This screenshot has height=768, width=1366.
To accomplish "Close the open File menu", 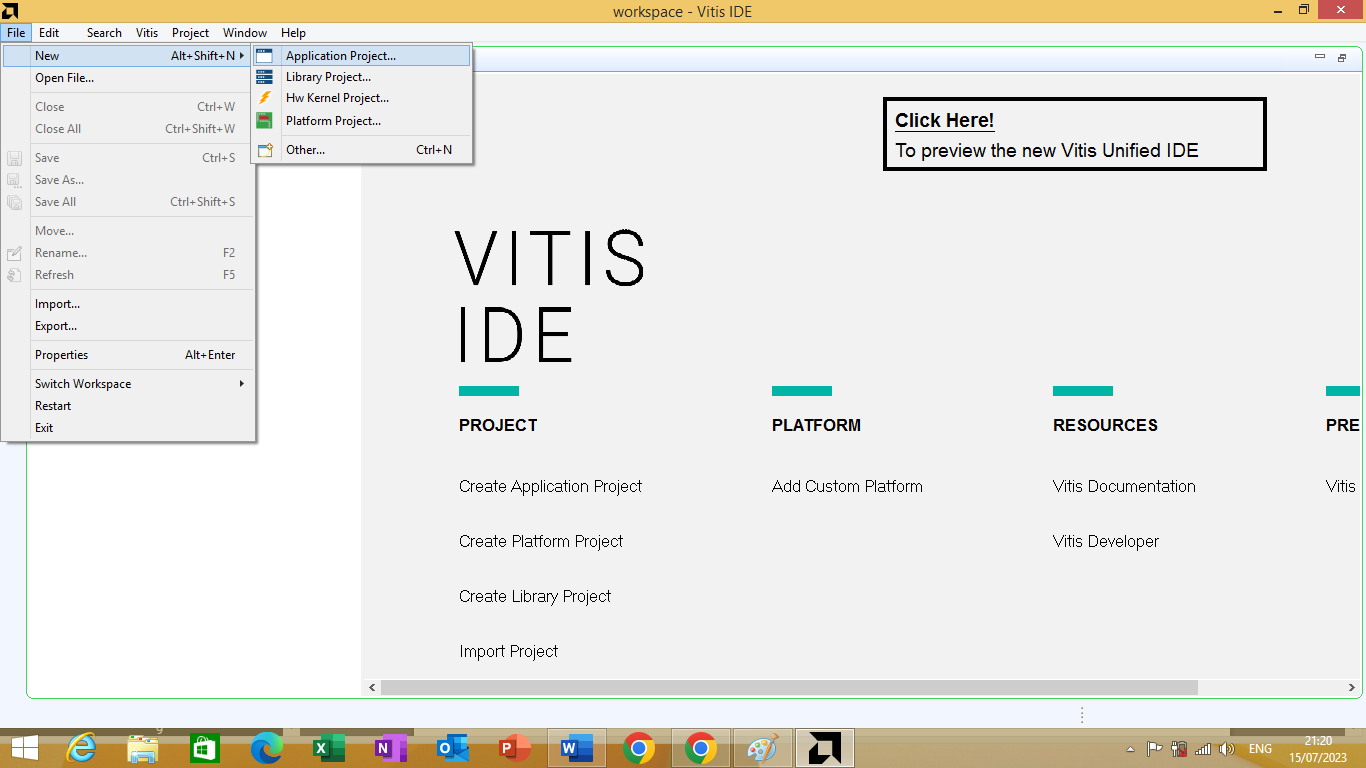I will 16,33.
